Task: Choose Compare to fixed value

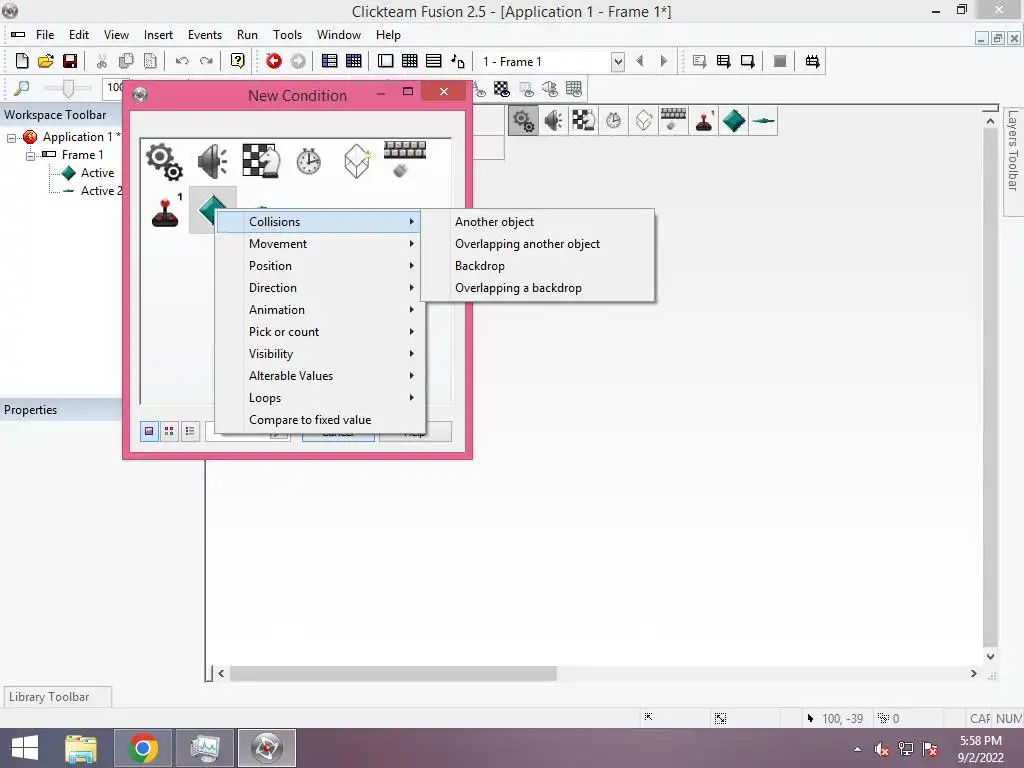Action: (320, 420)
